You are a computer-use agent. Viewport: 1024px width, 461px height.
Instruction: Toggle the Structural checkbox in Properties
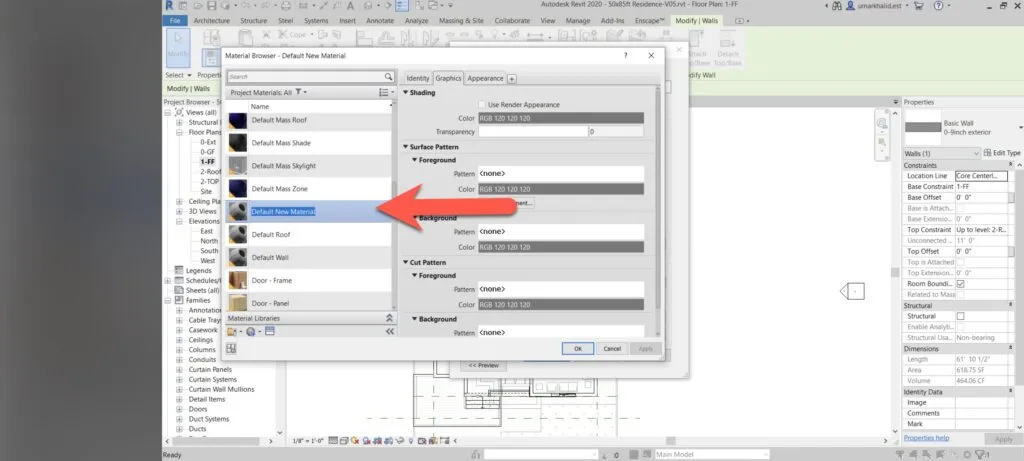tap(960, 316)
